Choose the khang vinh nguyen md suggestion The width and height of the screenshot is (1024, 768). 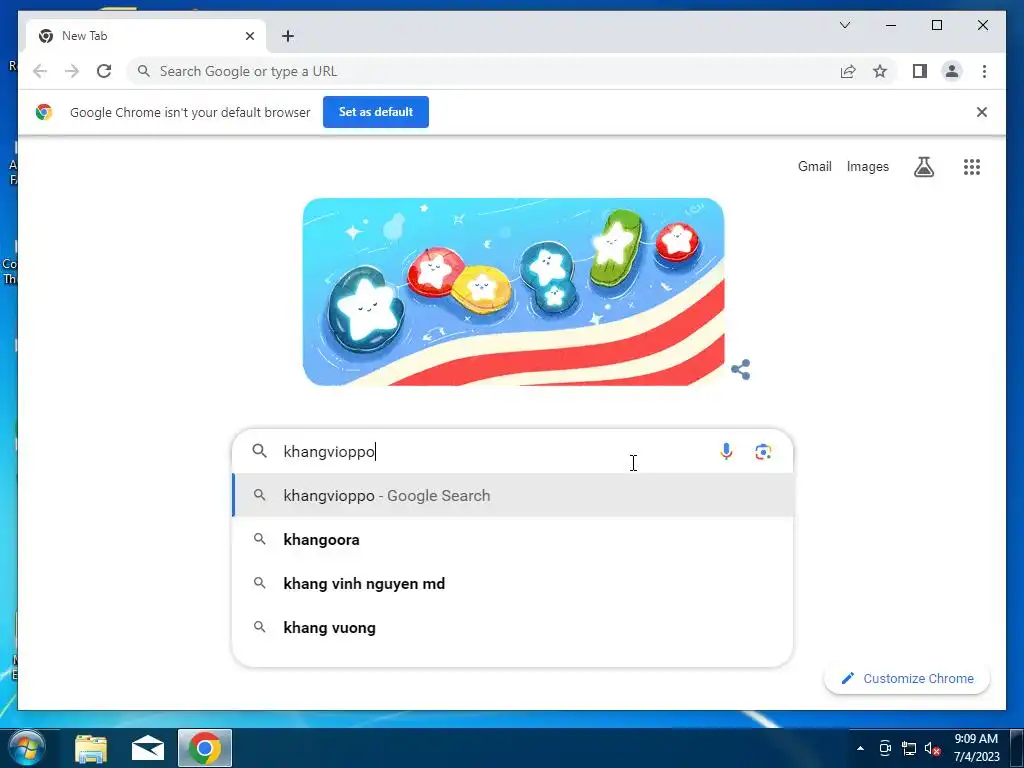(513, 583)
